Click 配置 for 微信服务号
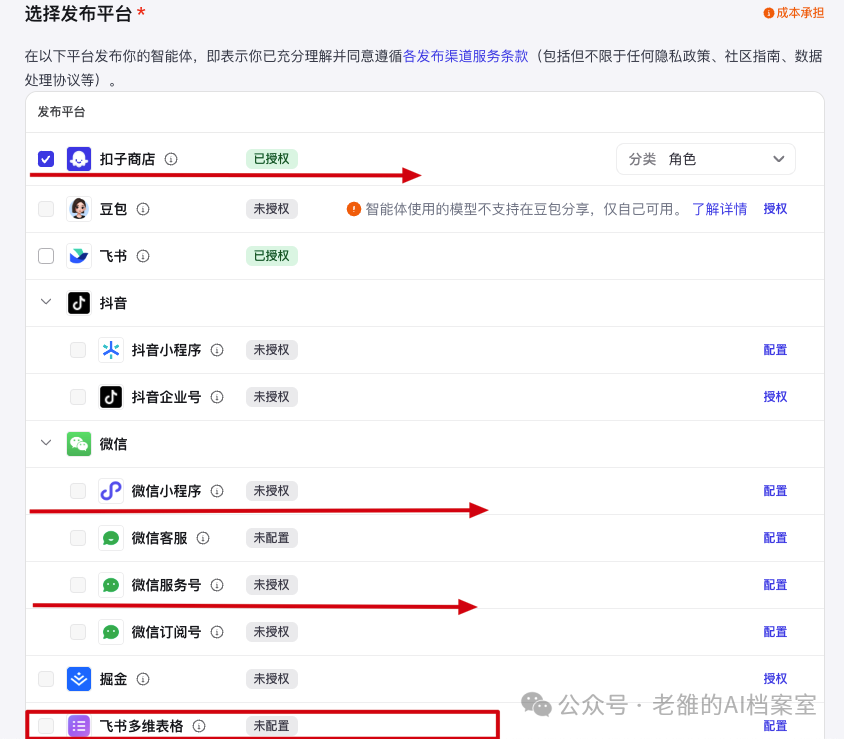Viewport: 844px width, 739px height. (775, 585)
